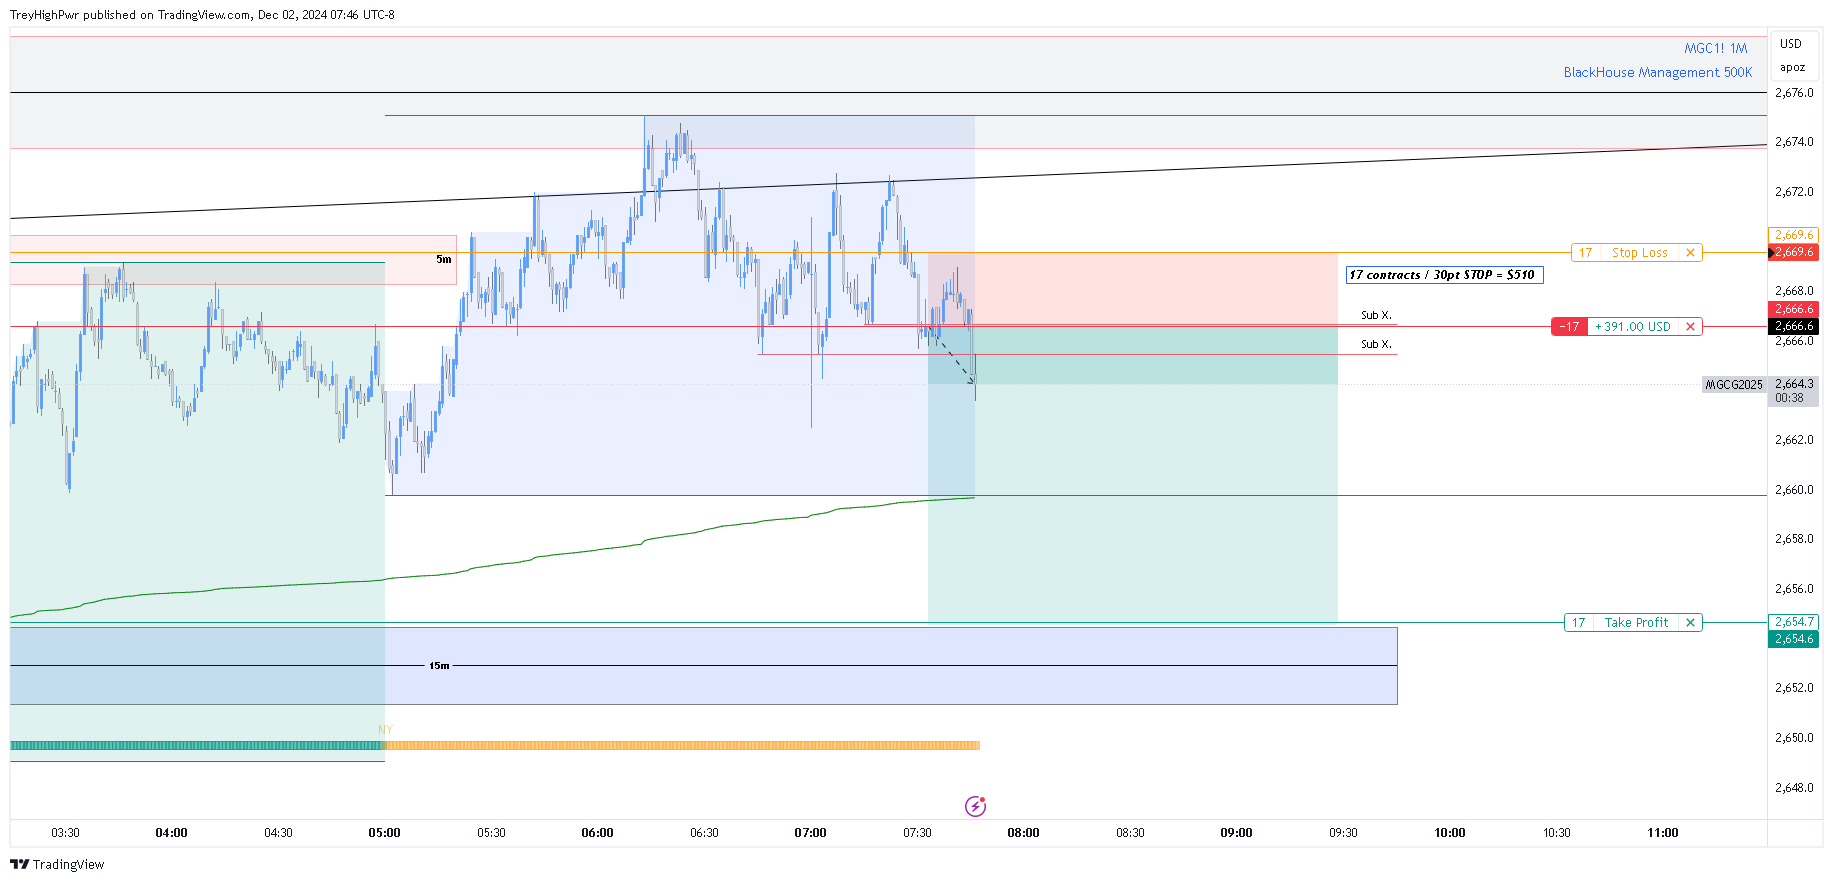
Task: Close the -17 position using its X
Action: click(x=1690, y=327)
